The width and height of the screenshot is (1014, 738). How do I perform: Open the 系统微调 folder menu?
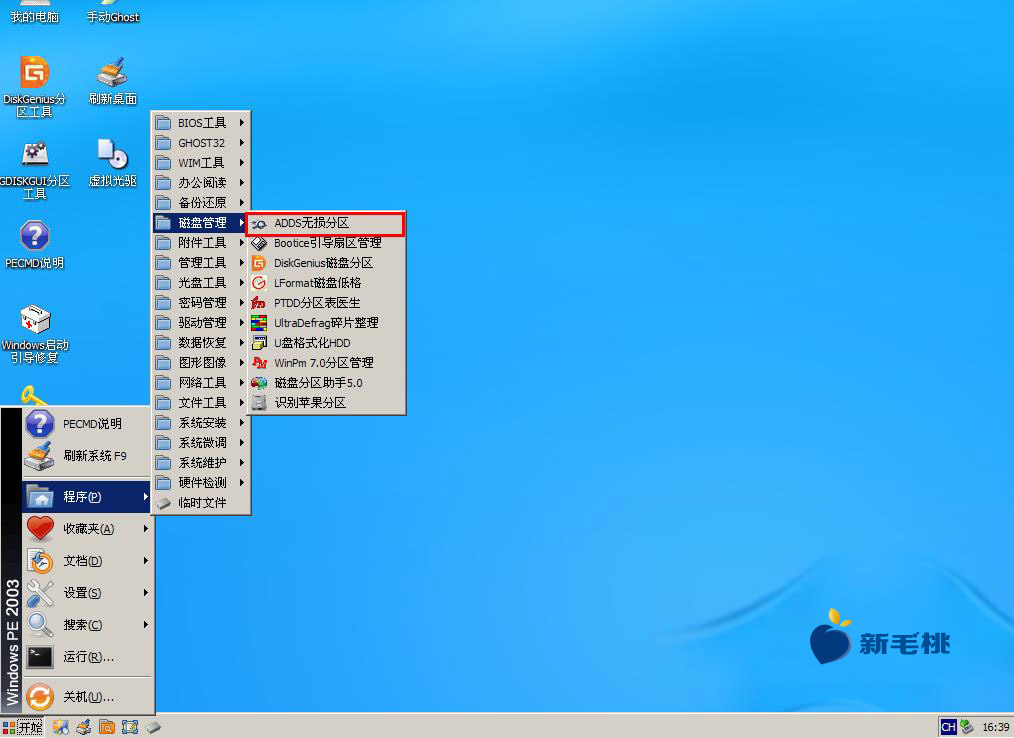pos(201,443)
